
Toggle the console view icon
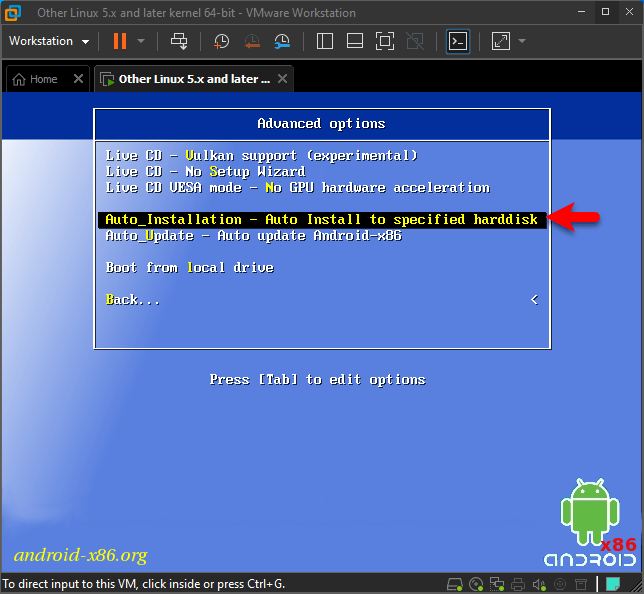tap(458, 41)
